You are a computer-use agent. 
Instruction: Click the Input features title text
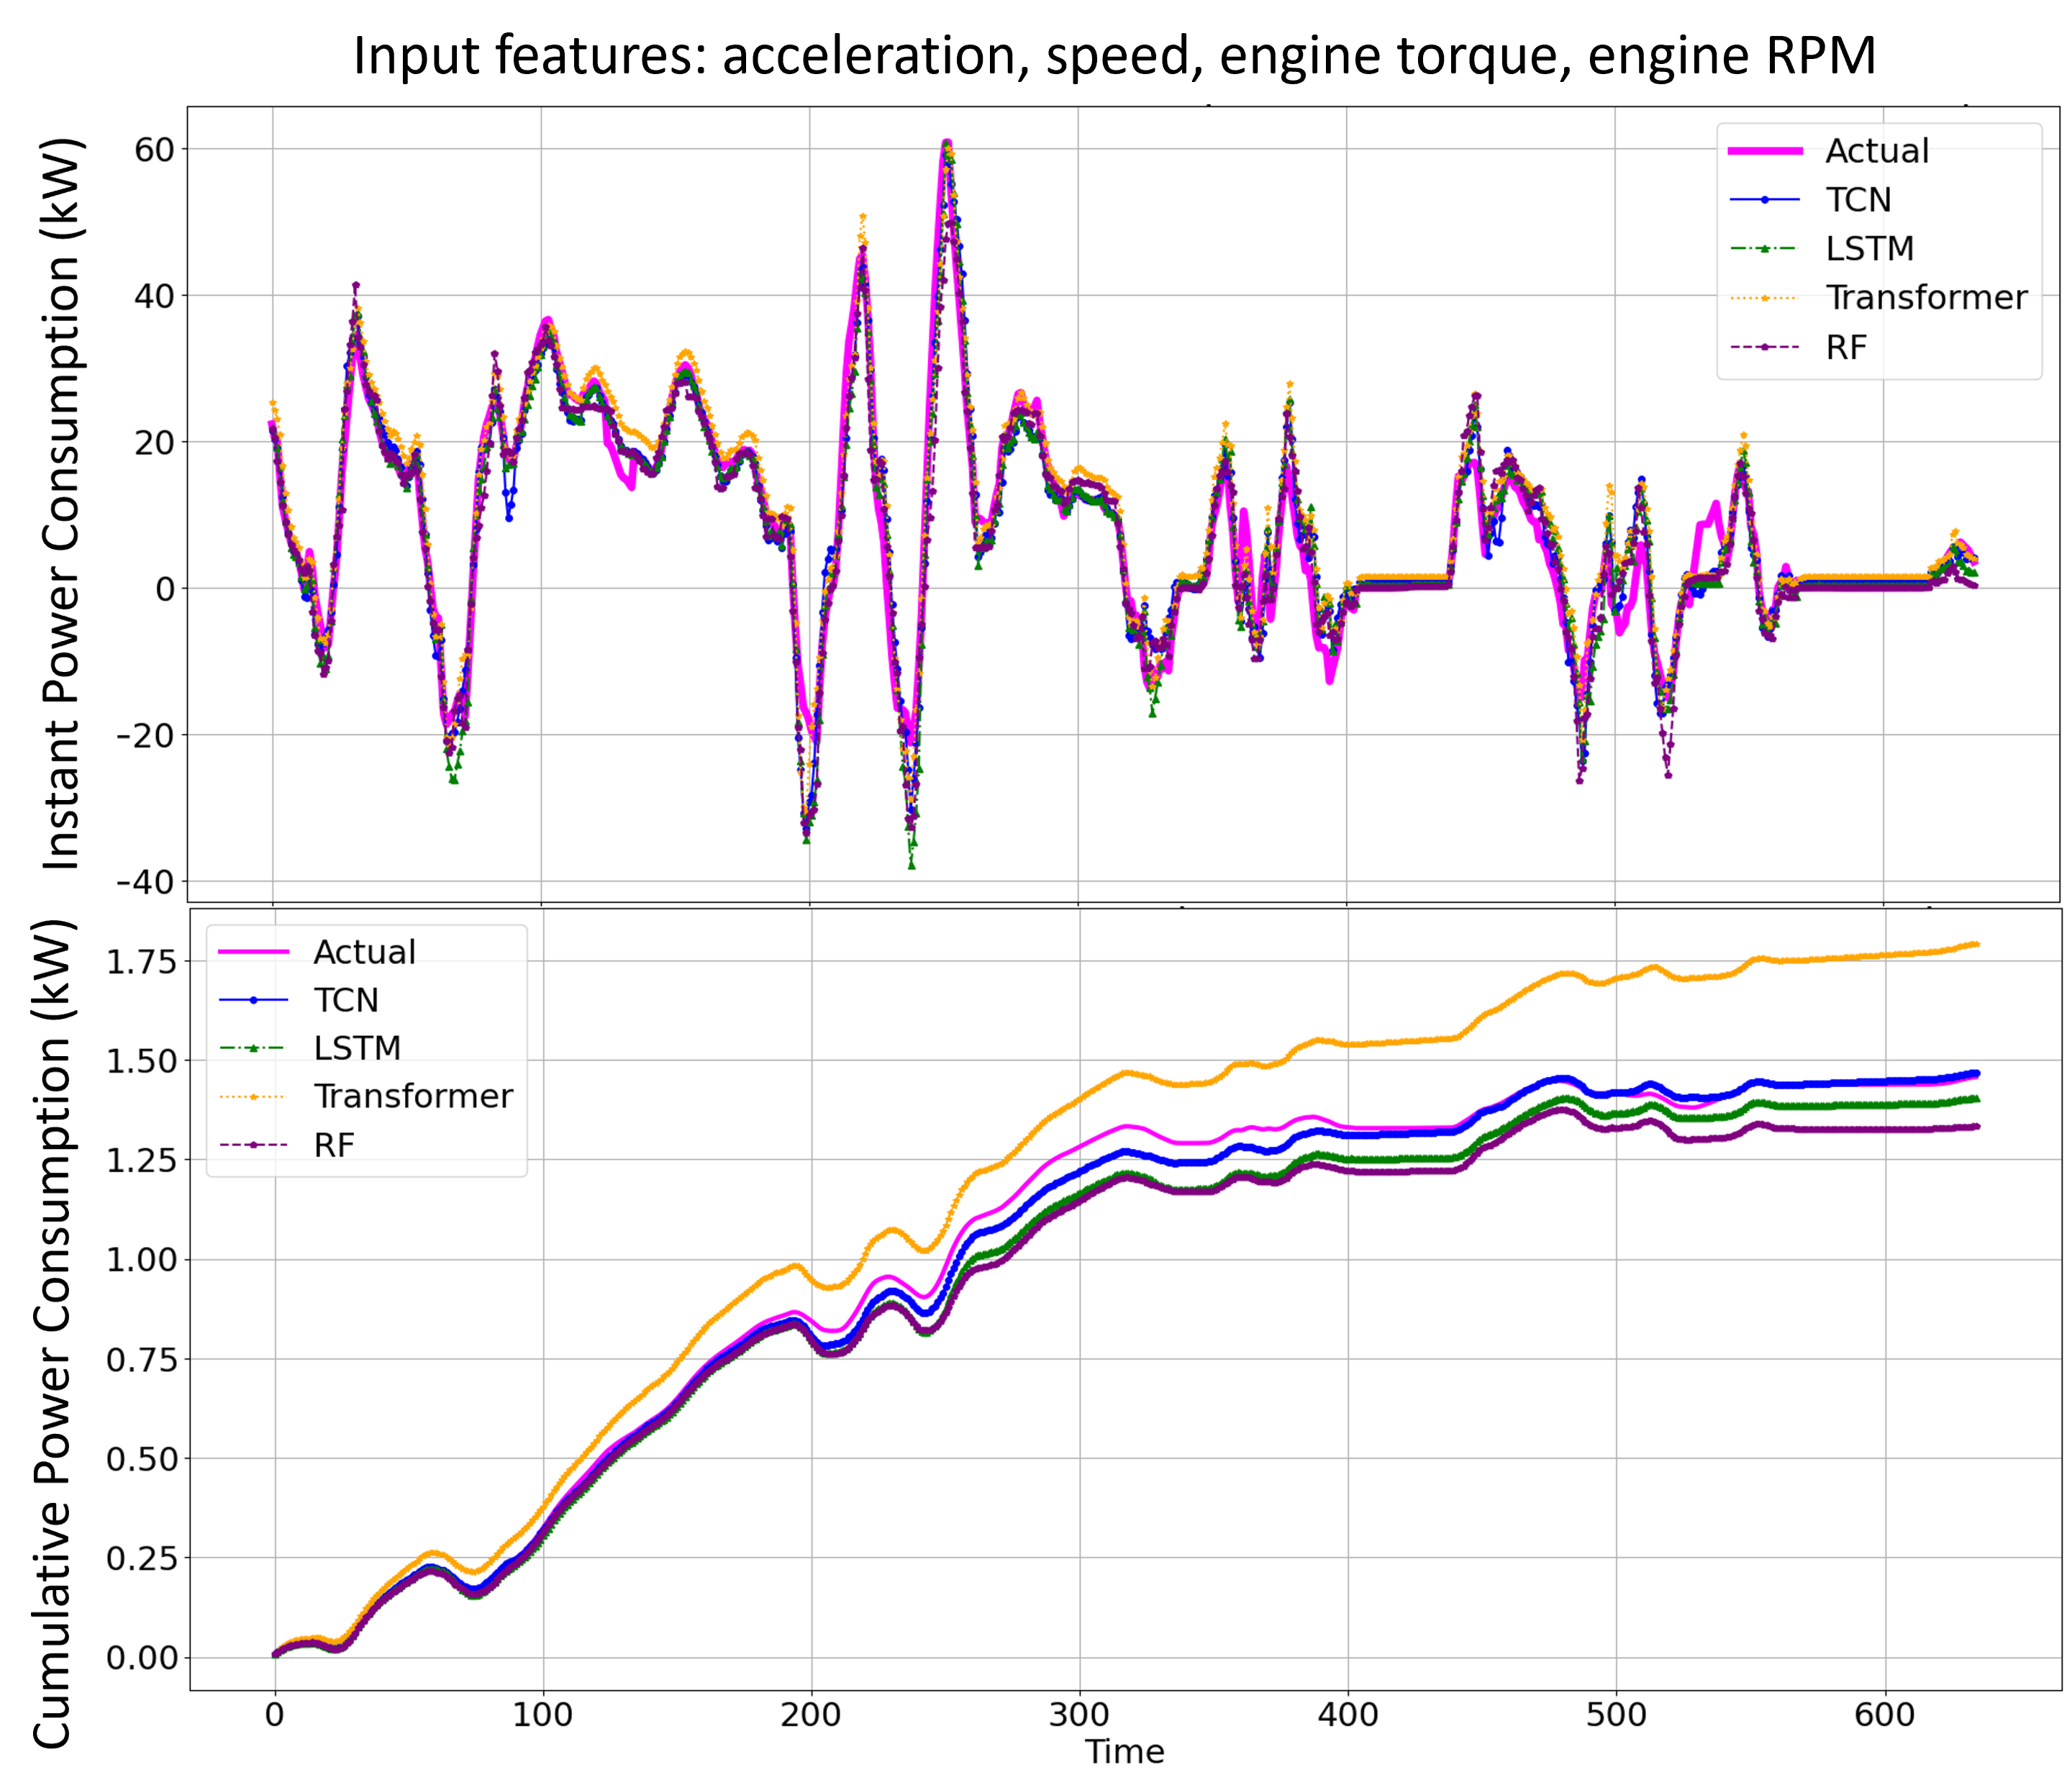tap(1114, 56)
